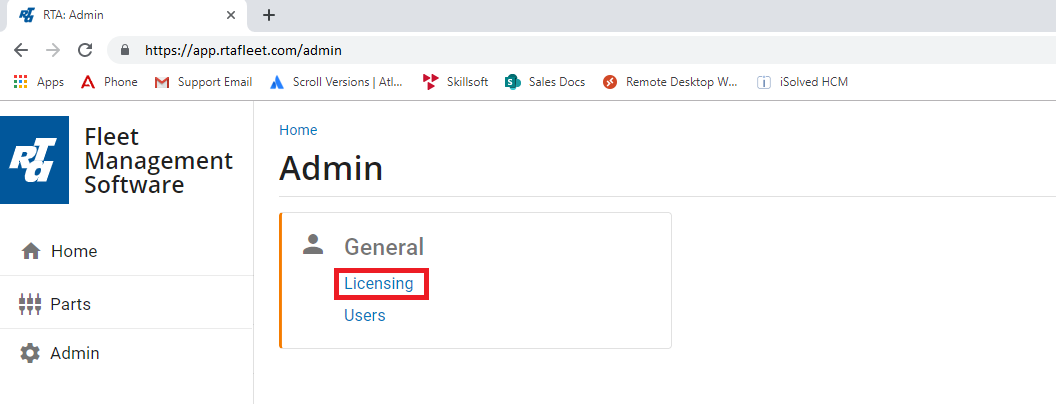Select Parts in the sidebar menu
Screen dimensions: 1056x404
71,304
